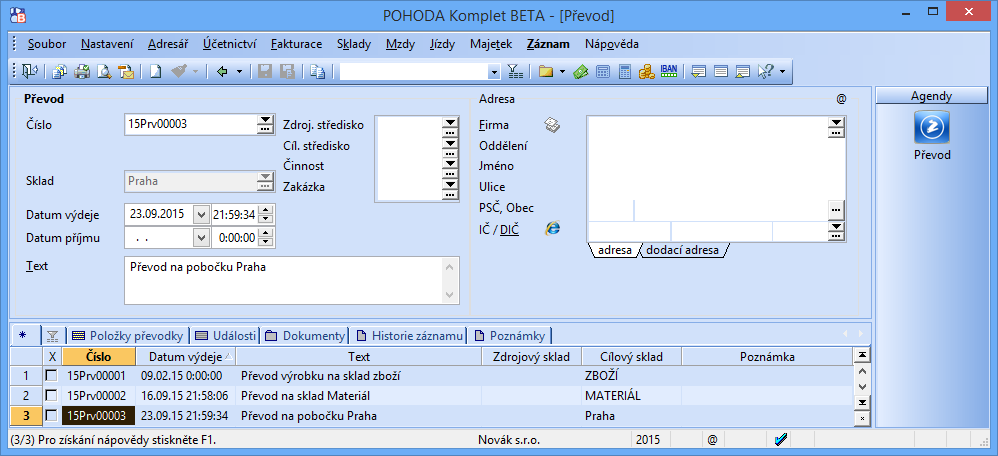Click the ellipsis button for PSČ, Obec

pyautogui.click(x=836, y=208)
